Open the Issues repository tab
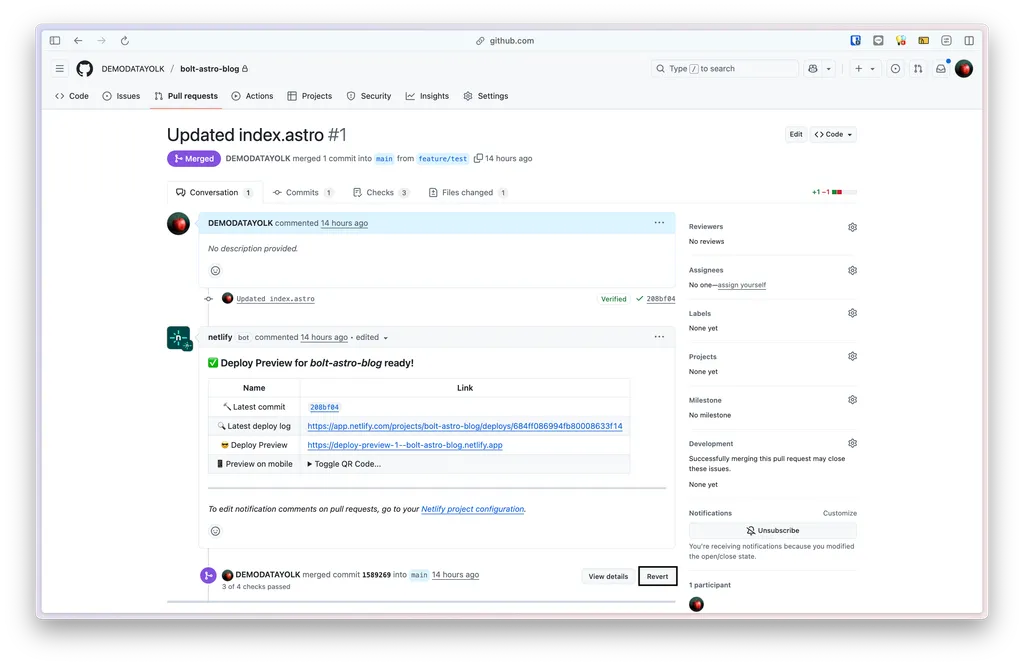This screenshot has width=1024, height=666. click(x=121, y=96)
